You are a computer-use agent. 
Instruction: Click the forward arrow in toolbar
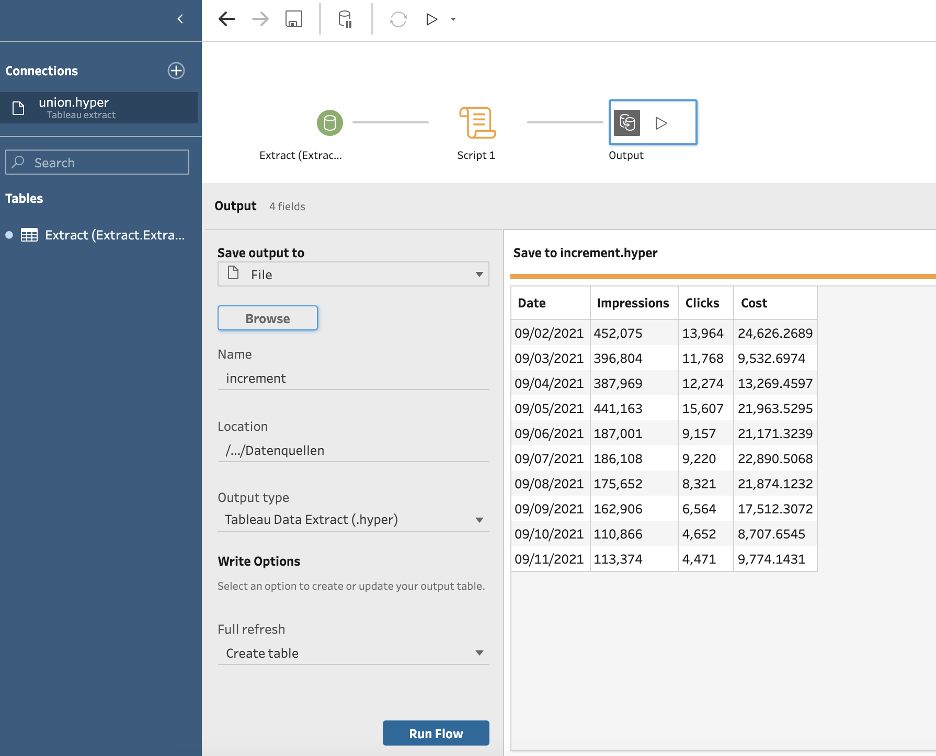tap(260, 19)
